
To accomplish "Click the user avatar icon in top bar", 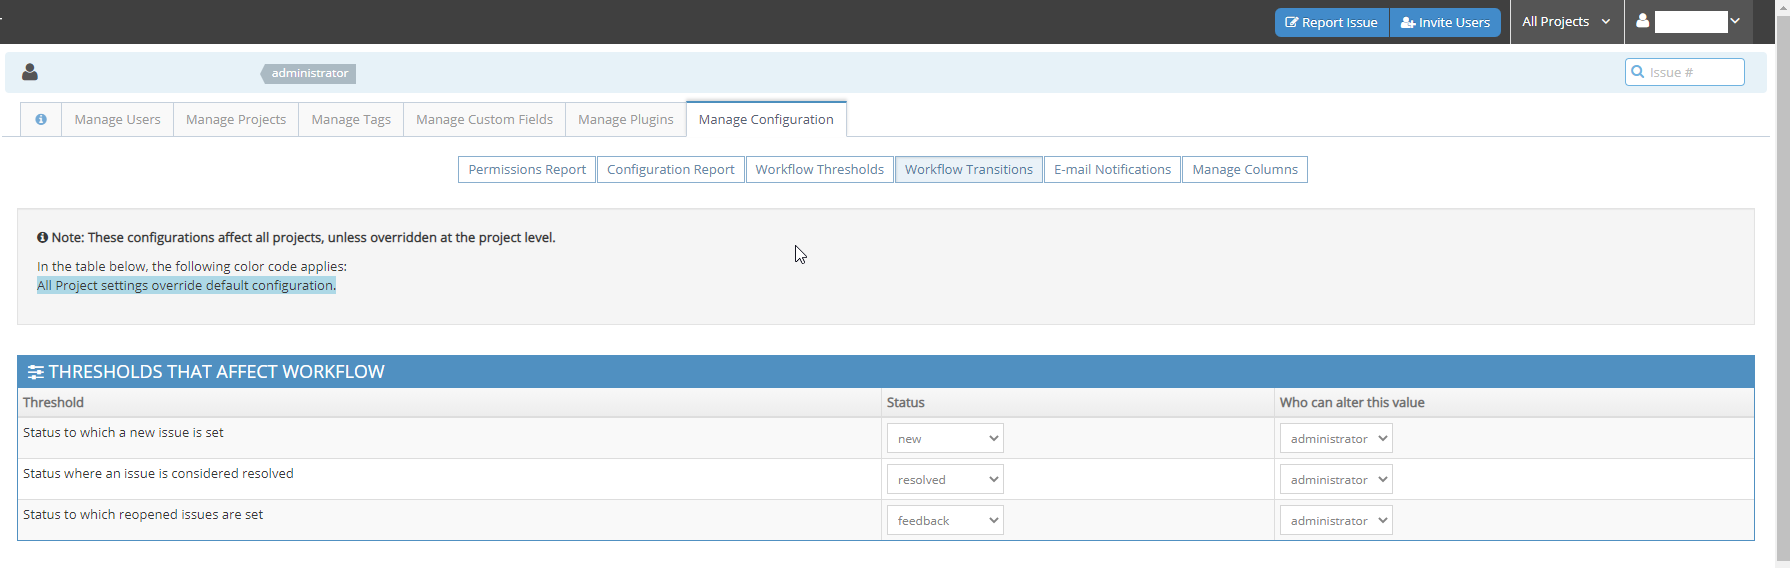I will pos(1642,21).
